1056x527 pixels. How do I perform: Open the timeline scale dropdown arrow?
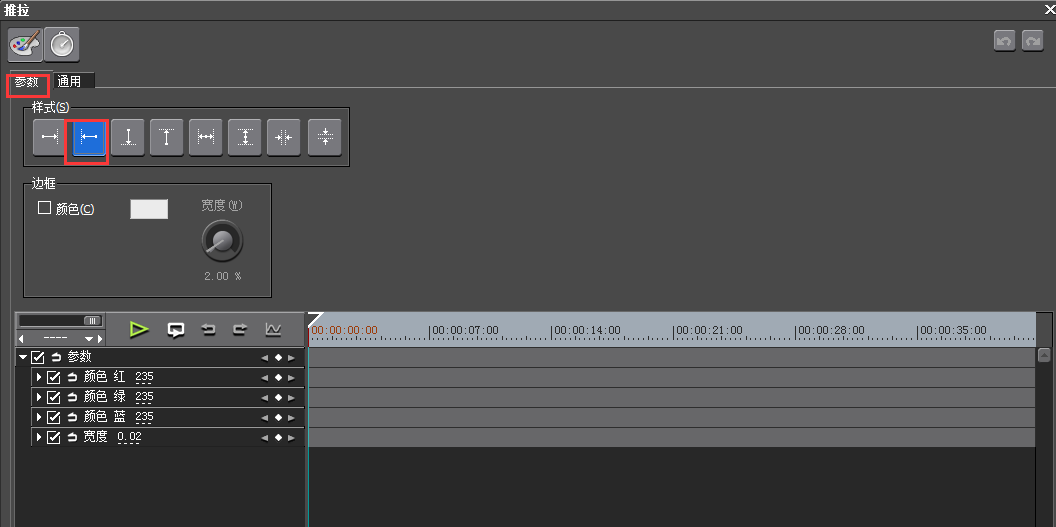coord(88,339)
